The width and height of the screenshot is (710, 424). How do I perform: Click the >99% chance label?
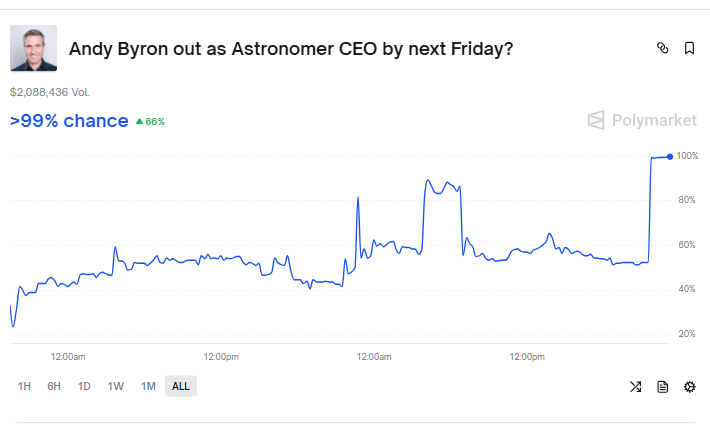click(x=69, y=121)
